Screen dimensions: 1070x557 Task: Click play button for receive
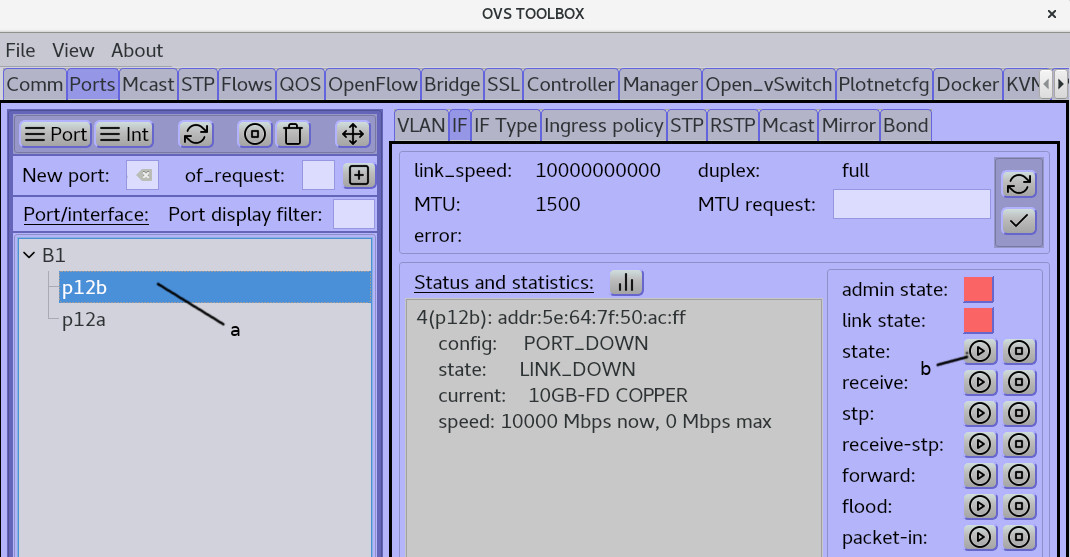click(x=981, y=382)
